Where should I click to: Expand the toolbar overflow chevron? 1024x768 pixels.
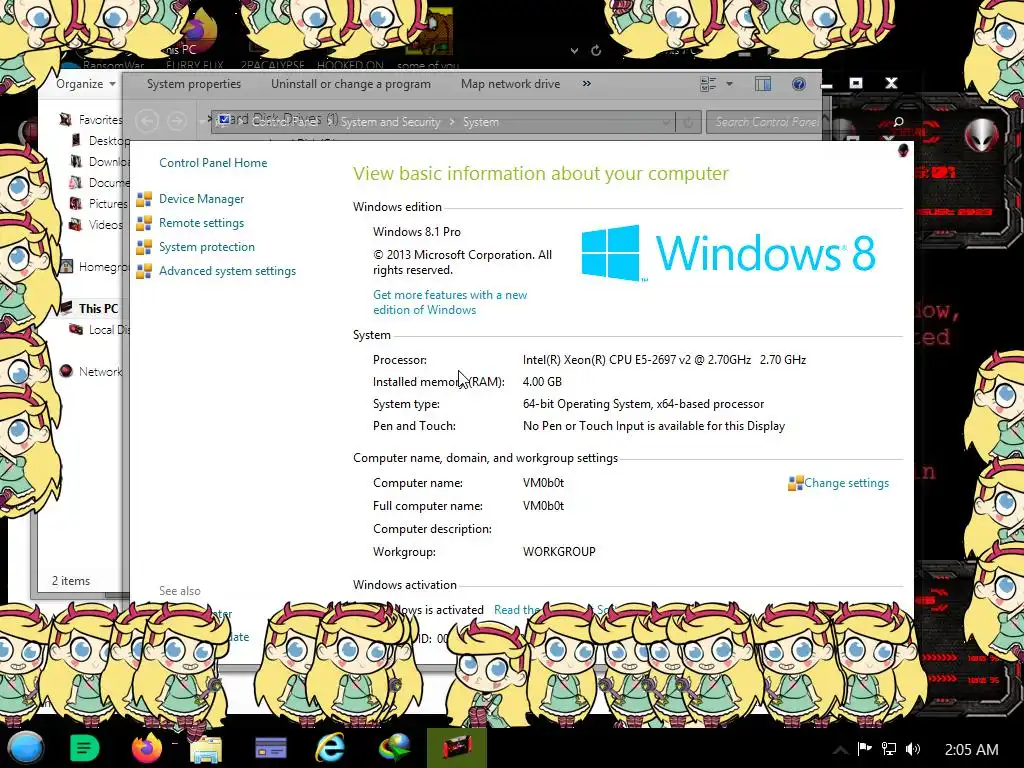[x=586, y=84]
